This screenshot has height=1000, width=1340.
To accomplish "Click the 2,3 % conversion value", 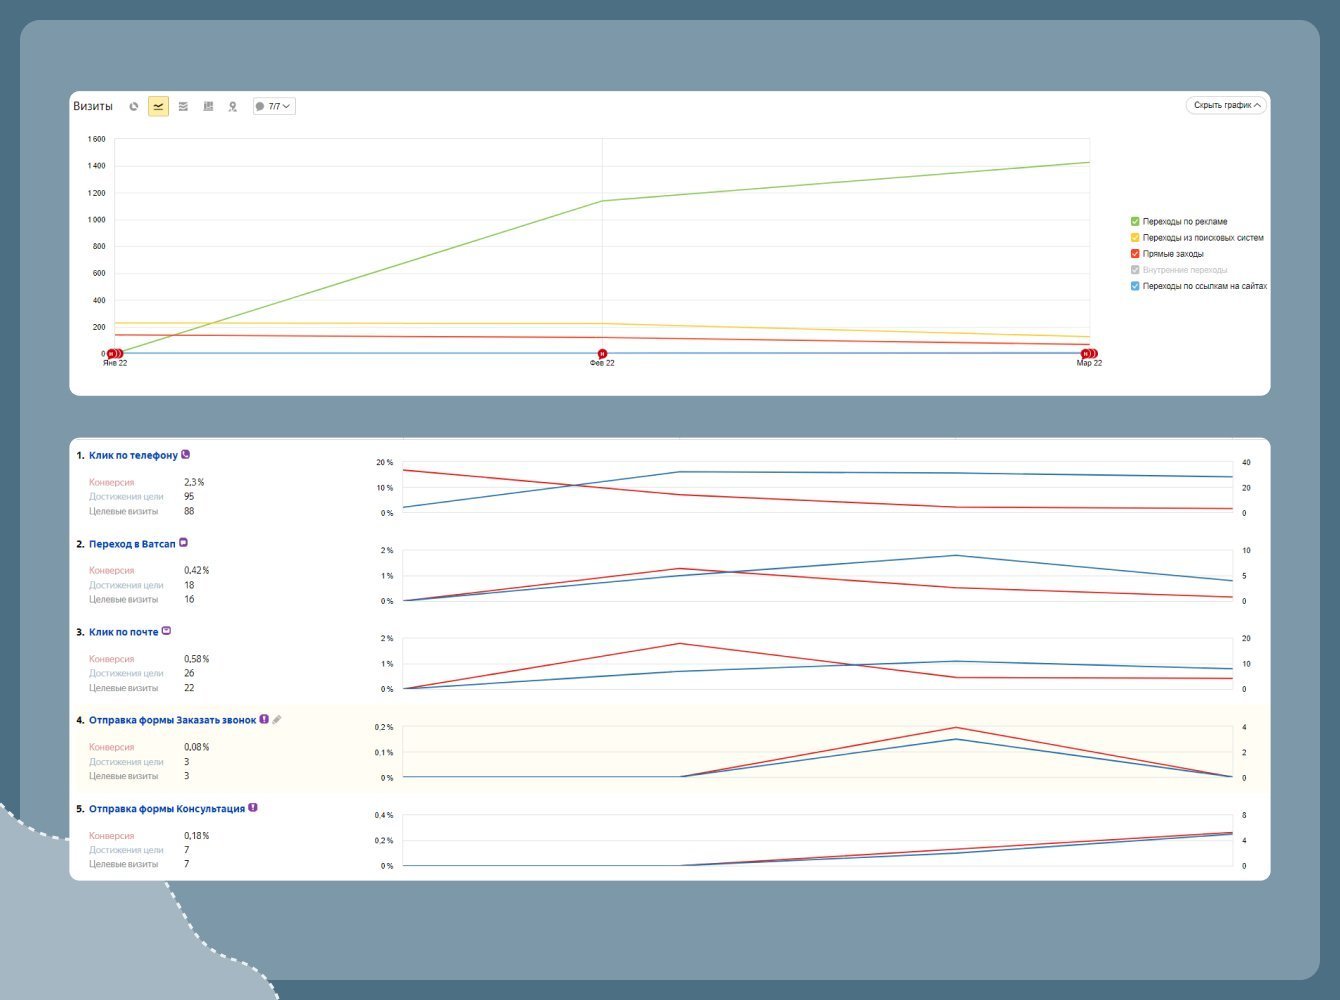I will pos(194,482).
